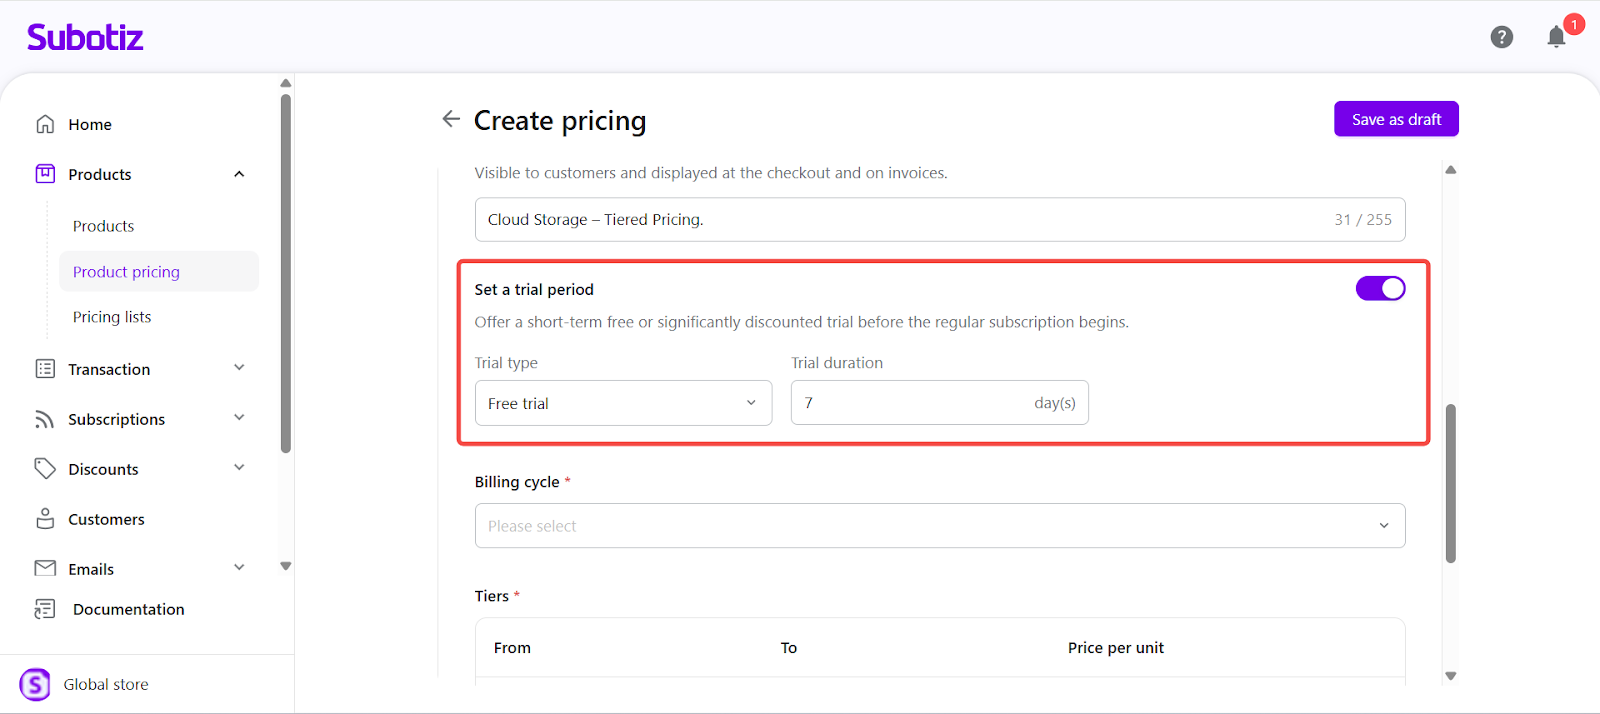
Task: Select Product pricing in sidebar
Action: pyautogui.click(x=126, y=272)
